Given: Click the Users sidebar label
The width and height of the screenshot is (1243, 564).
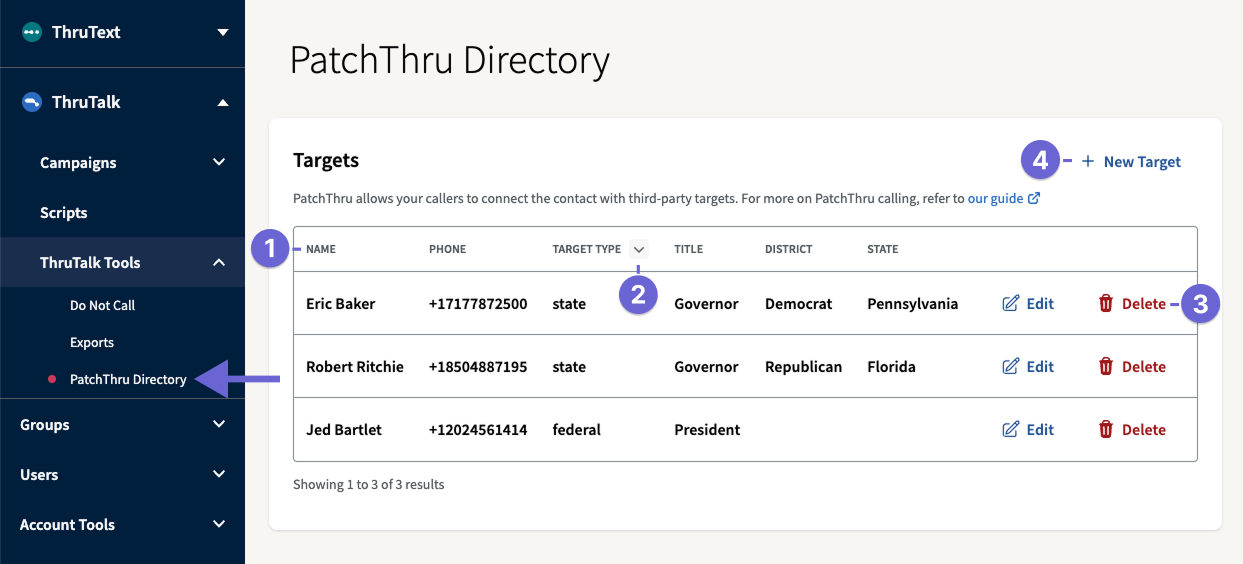Looking at the screenshot, I should point(39,474).
